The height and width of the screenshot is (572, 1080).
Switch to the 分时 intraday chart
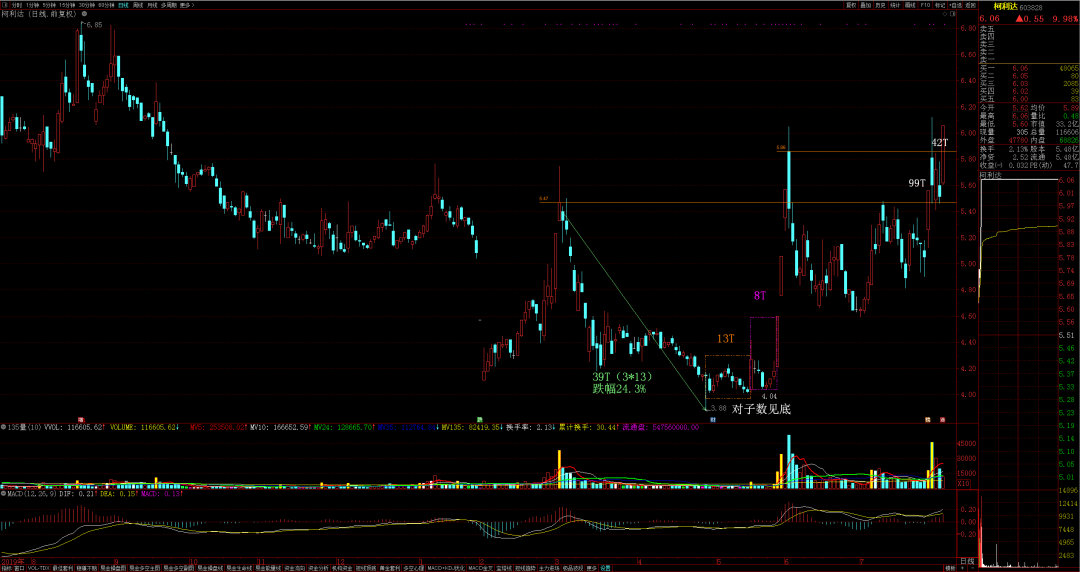[17, 5]
